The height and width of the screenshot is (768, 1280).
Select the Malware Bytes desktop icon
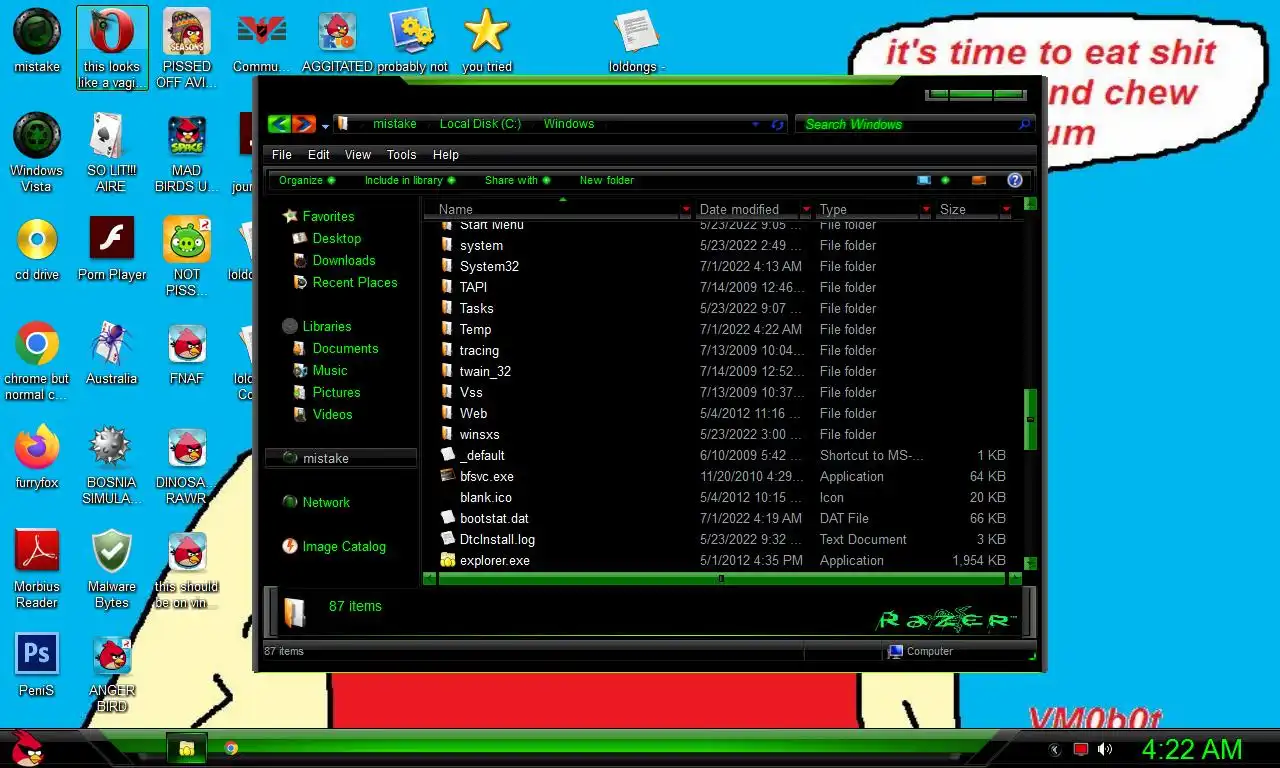click(112, 569)
